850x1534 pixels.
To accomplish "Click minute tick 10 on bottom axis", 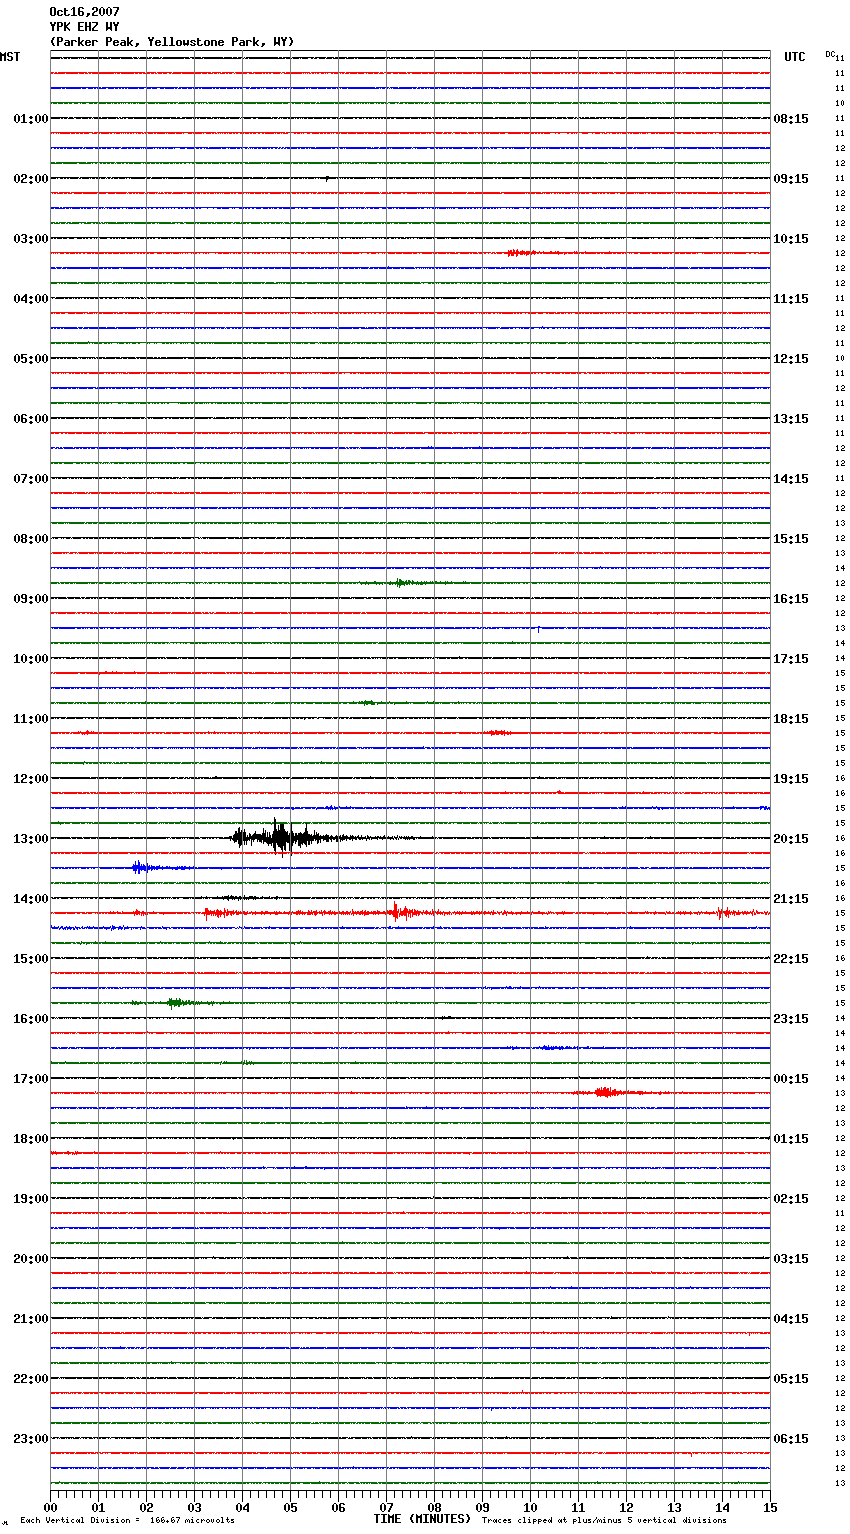I will (x=530, y=1507).
